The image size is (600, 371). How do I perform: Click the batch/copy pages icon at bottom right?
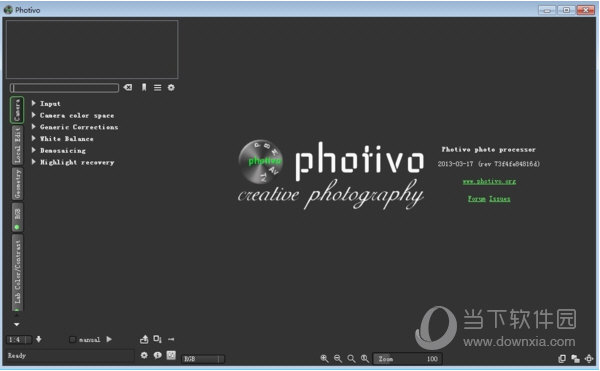coord(562,359)
